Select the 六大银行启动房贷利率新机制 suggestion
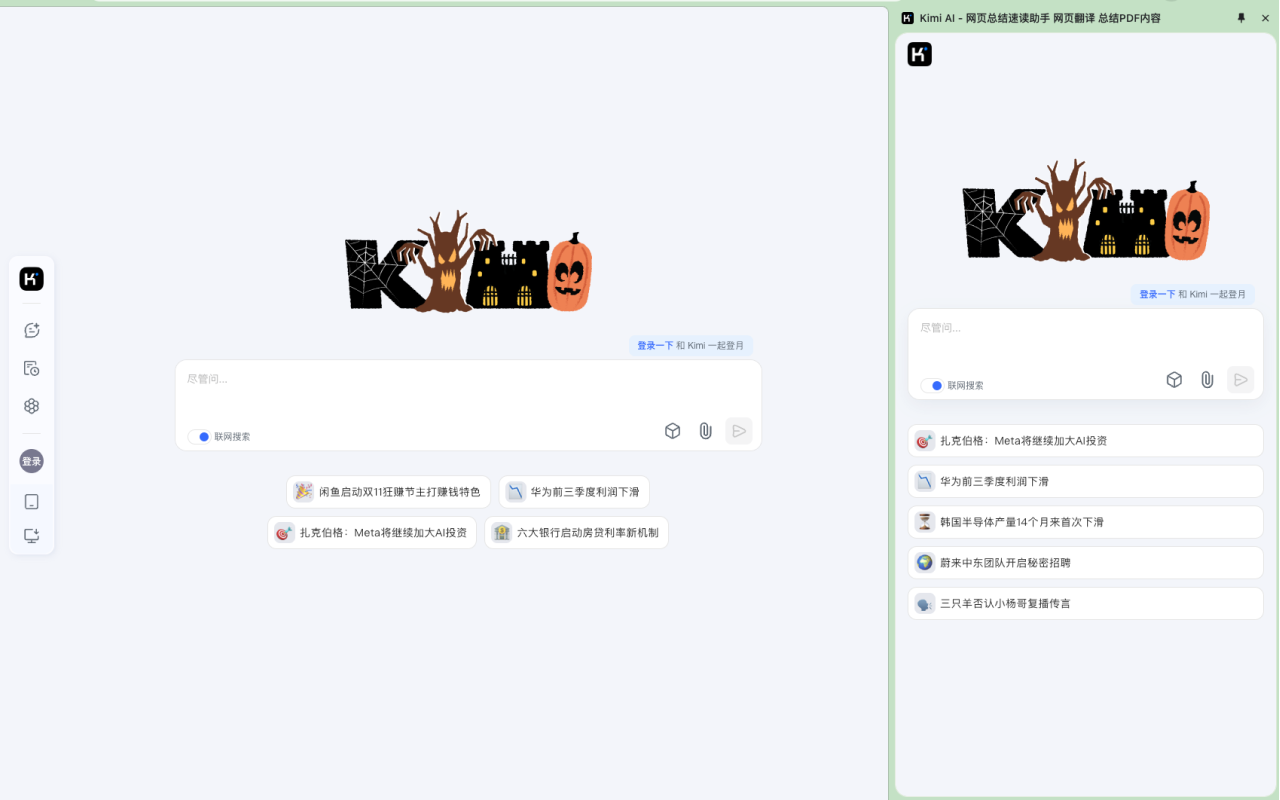This screenshot has width=1280, height=800. click(576, 533)
